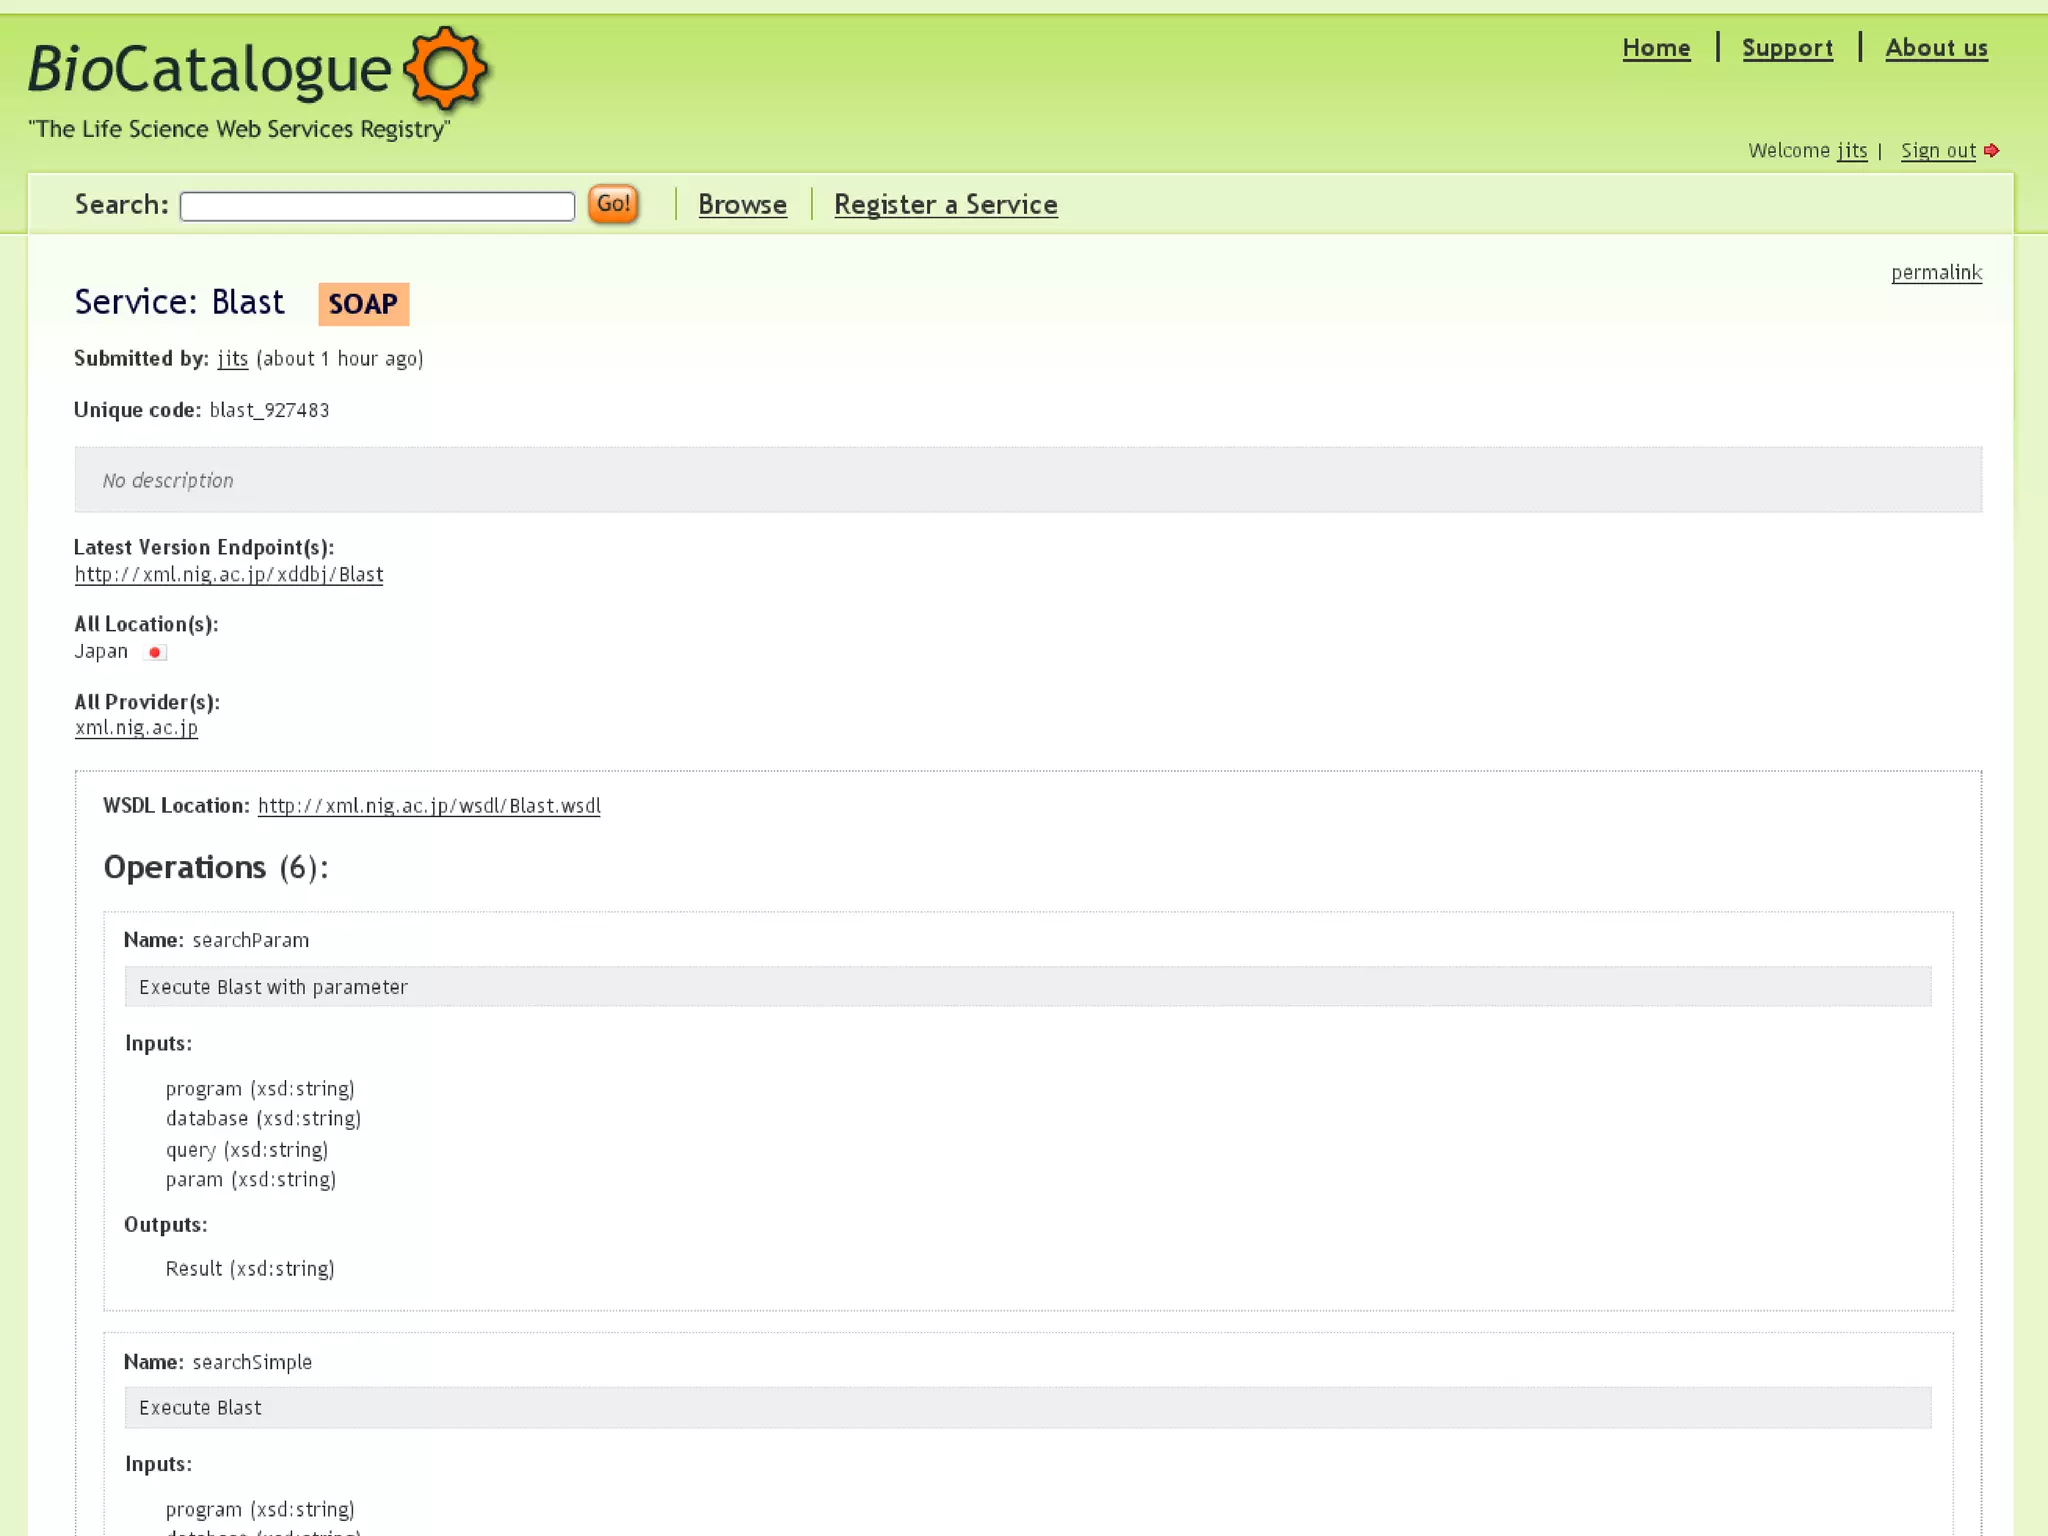2048x1536 pixels.
Task: Go to the Home page link
Action: pyautogui.click(x=1656, y=48)
